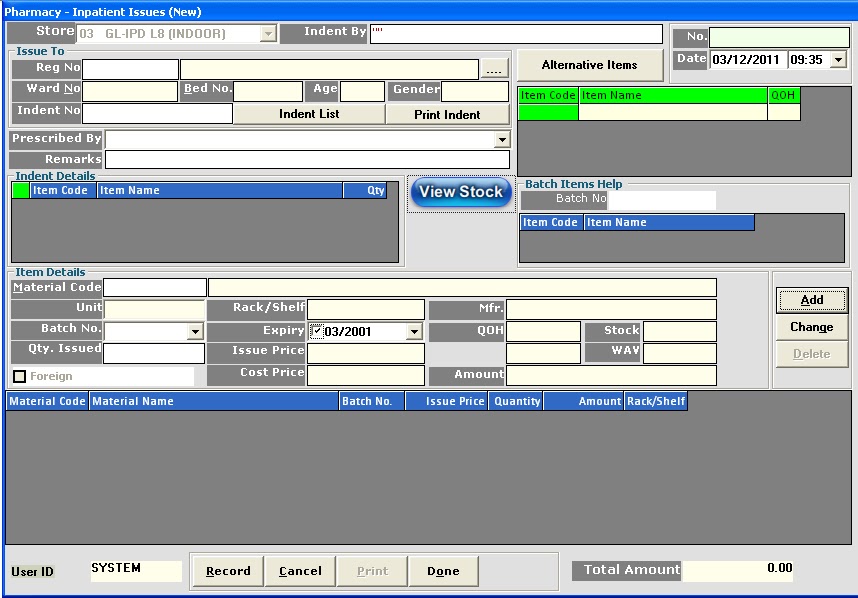
Task: Click Print Indent
Action: click(447, 112)
